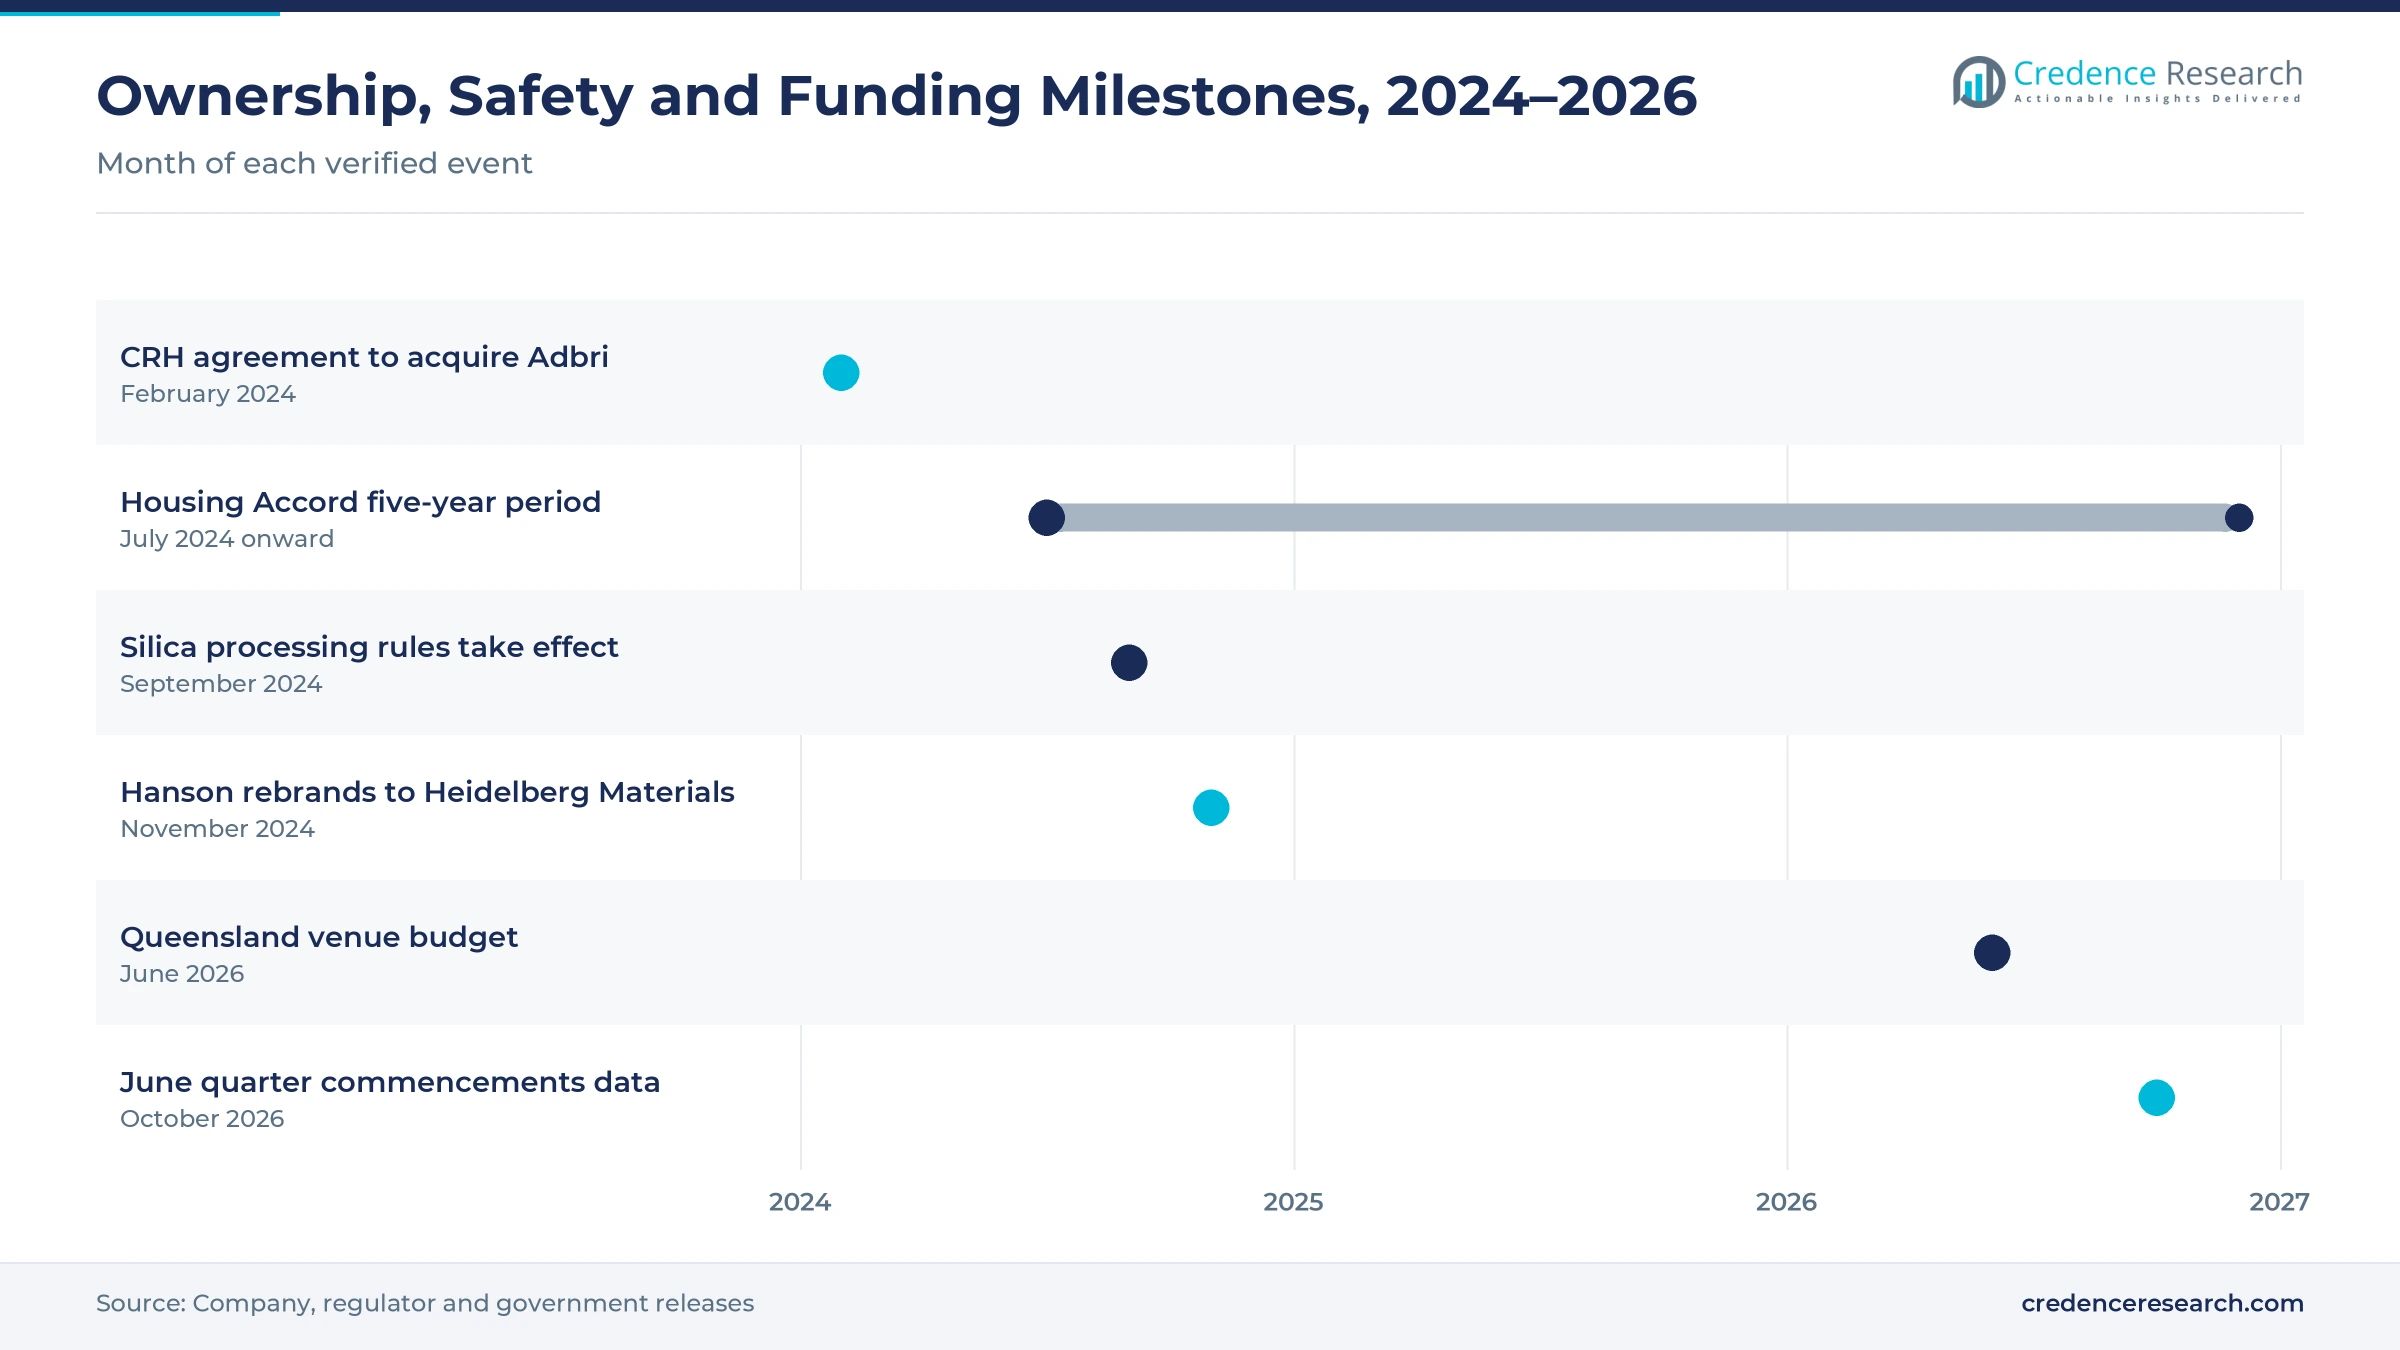Click the Credence Research logo icon
Image resolution: width=2400 pixels, height=1350 pixels.
click(1978, 82)
